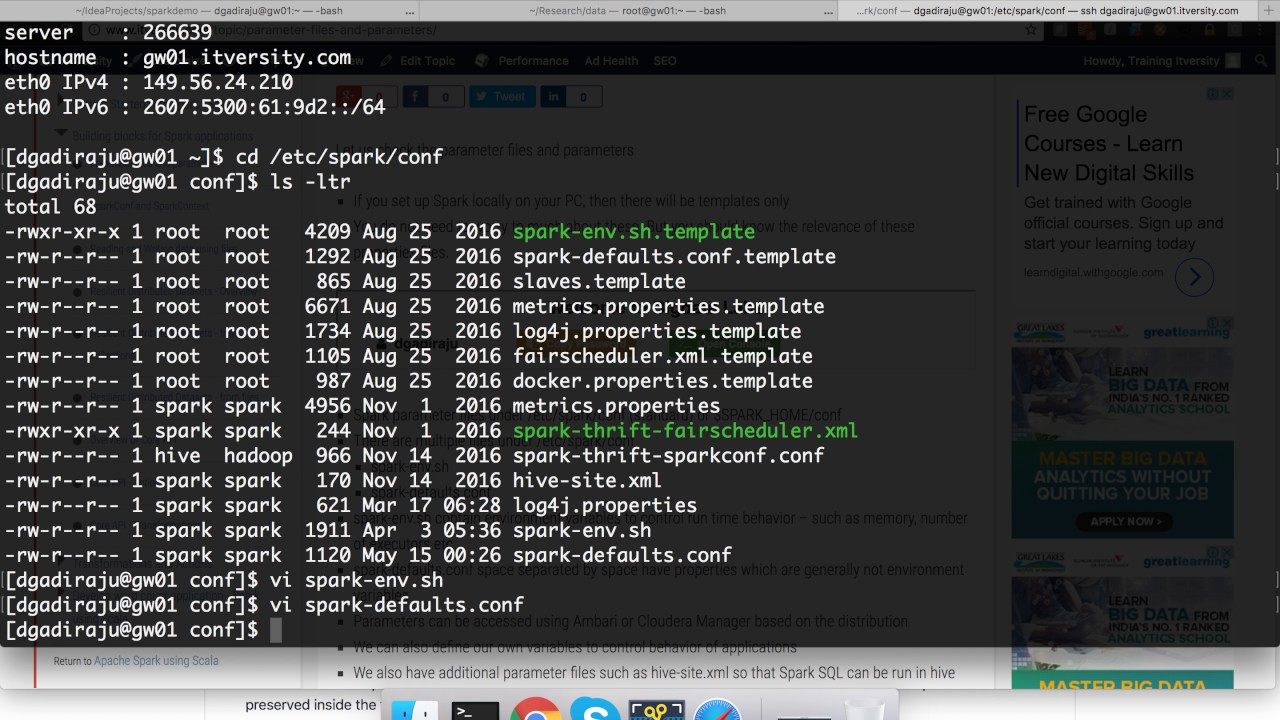The height and width of the screenshot is (720, 1280).
Task: Click spark-thrift-fairscheduler.xml file name
Action: coord(685,431)
